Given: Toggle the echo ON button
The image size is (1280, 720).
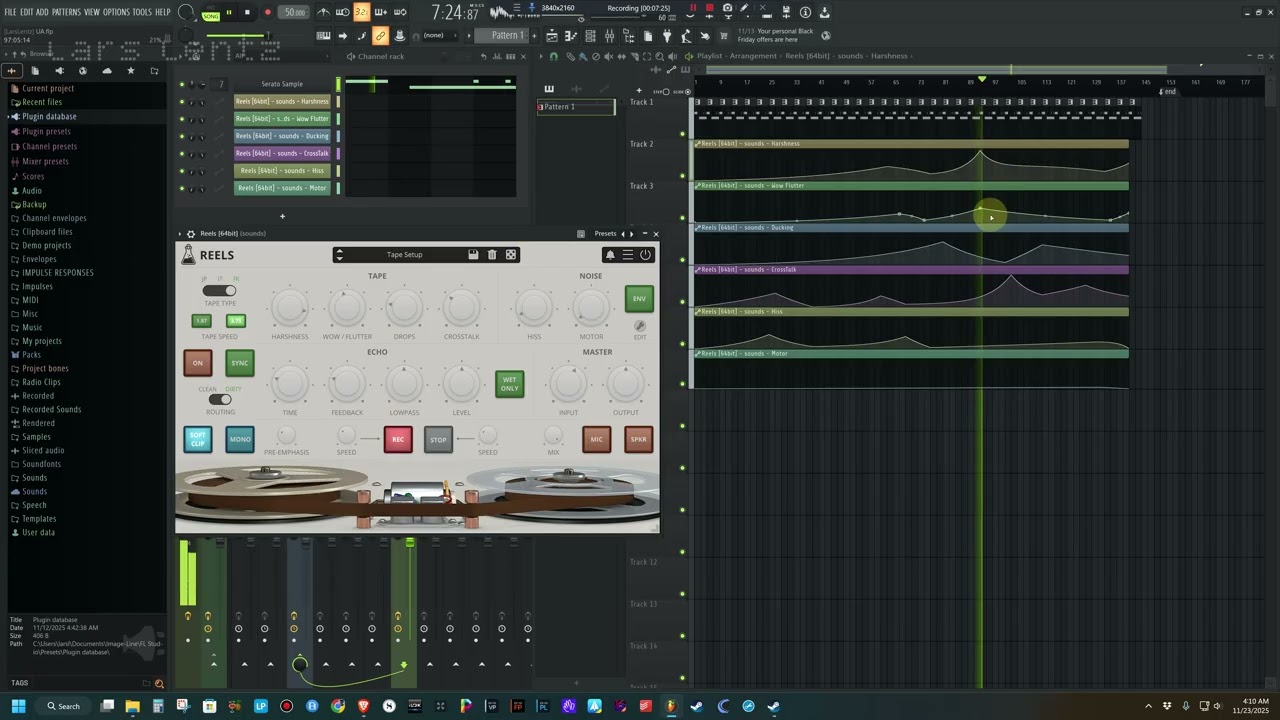Looking at the screenshot, I should click(x=197, y=363).
